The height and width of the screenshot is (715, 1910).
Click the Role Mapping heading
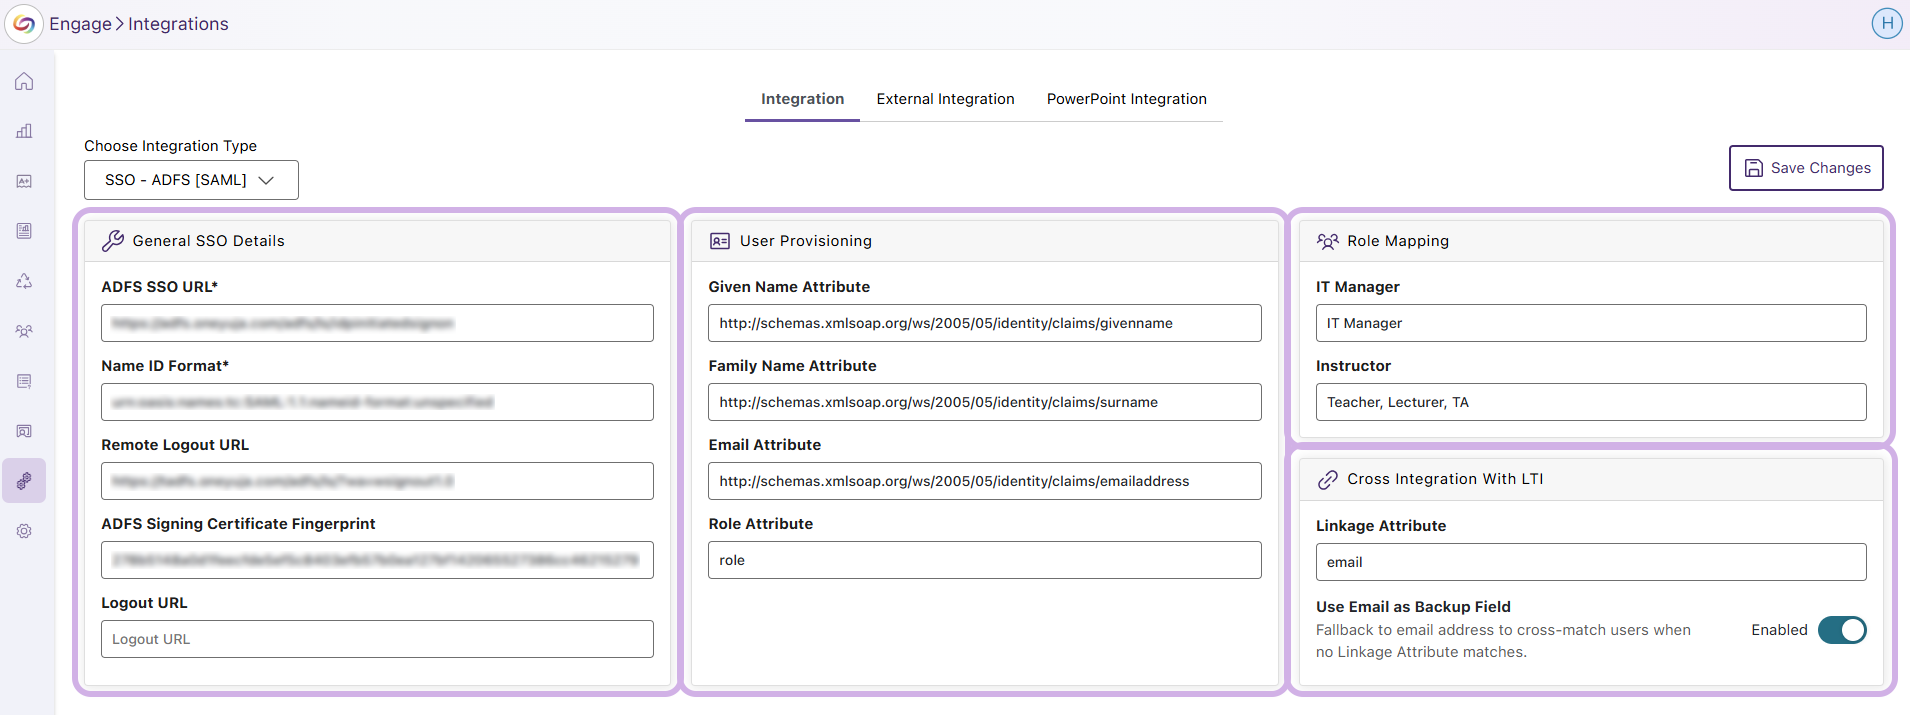[1398, 241]
